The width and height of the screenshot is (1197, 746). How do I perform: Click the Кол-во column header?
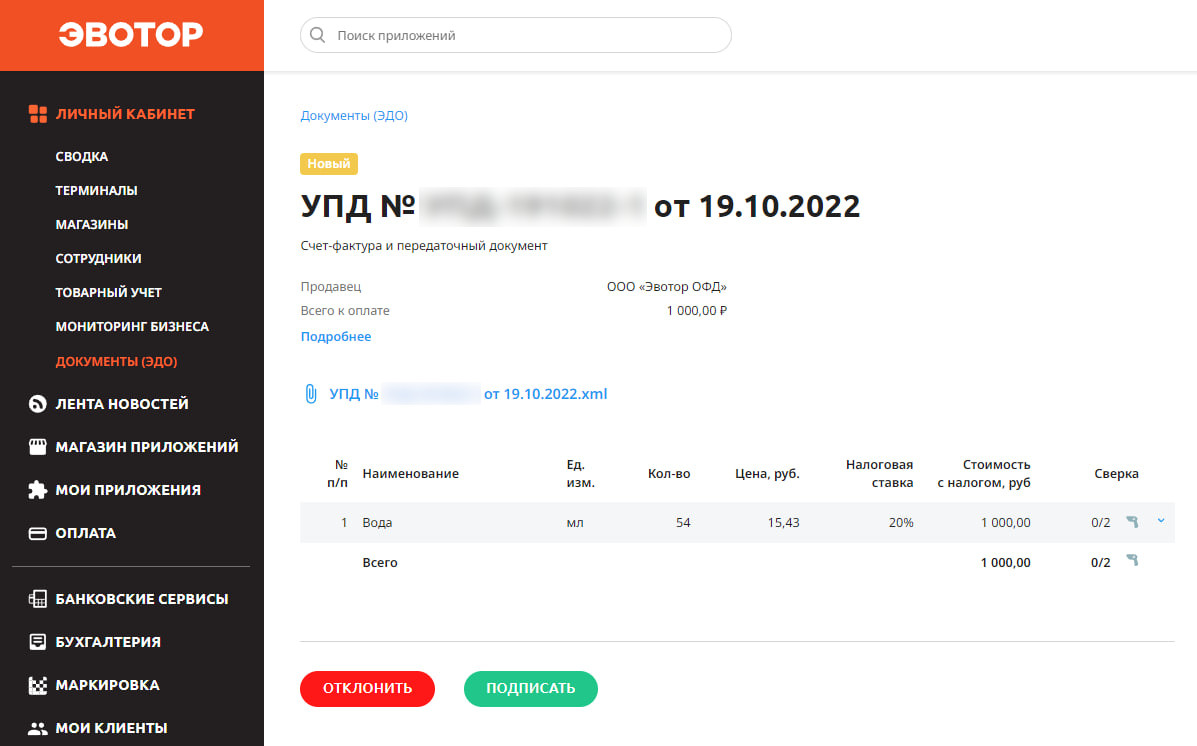669,473
